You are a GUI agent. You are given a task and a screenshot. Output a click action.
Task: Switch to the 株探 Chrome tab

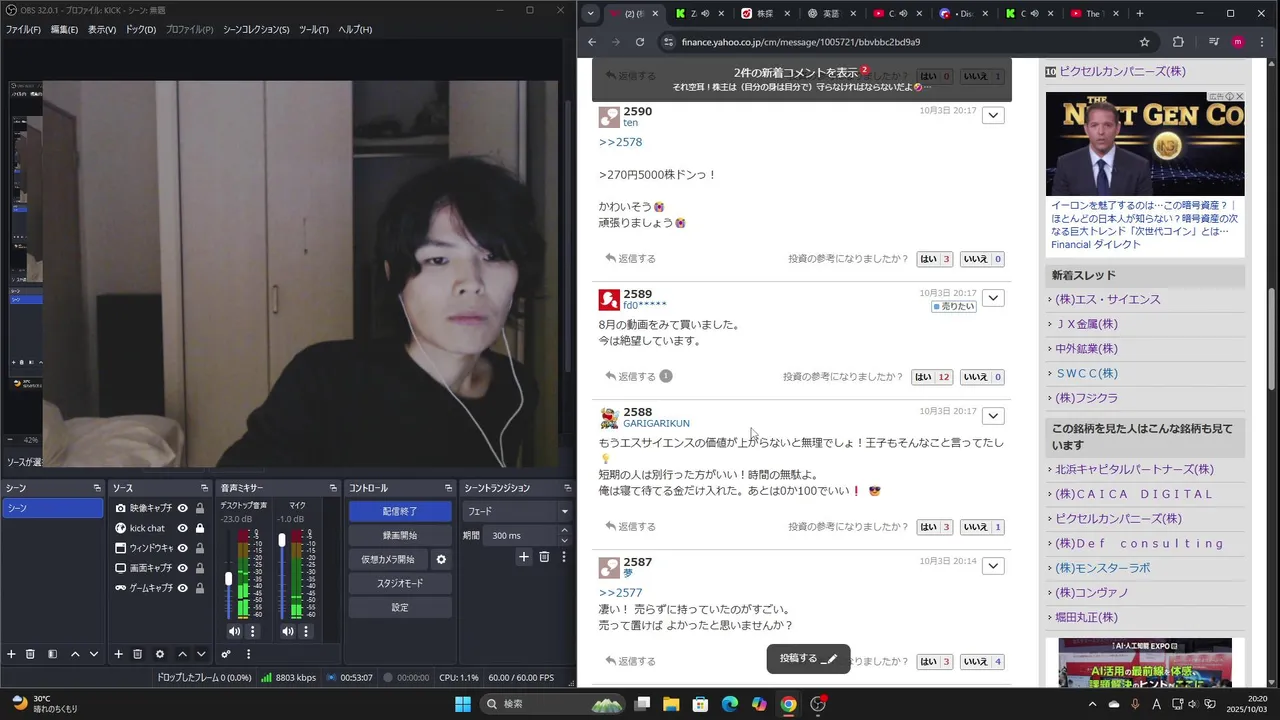pos(765,13)
